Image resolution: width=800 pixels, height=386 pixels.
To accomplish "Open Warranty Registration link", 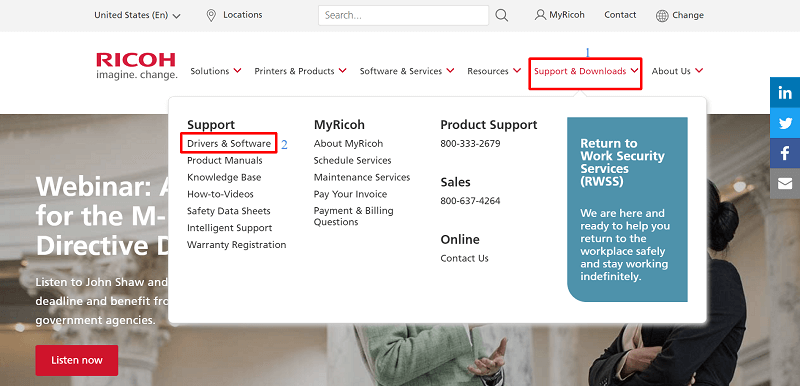I will tap(236, 244).
